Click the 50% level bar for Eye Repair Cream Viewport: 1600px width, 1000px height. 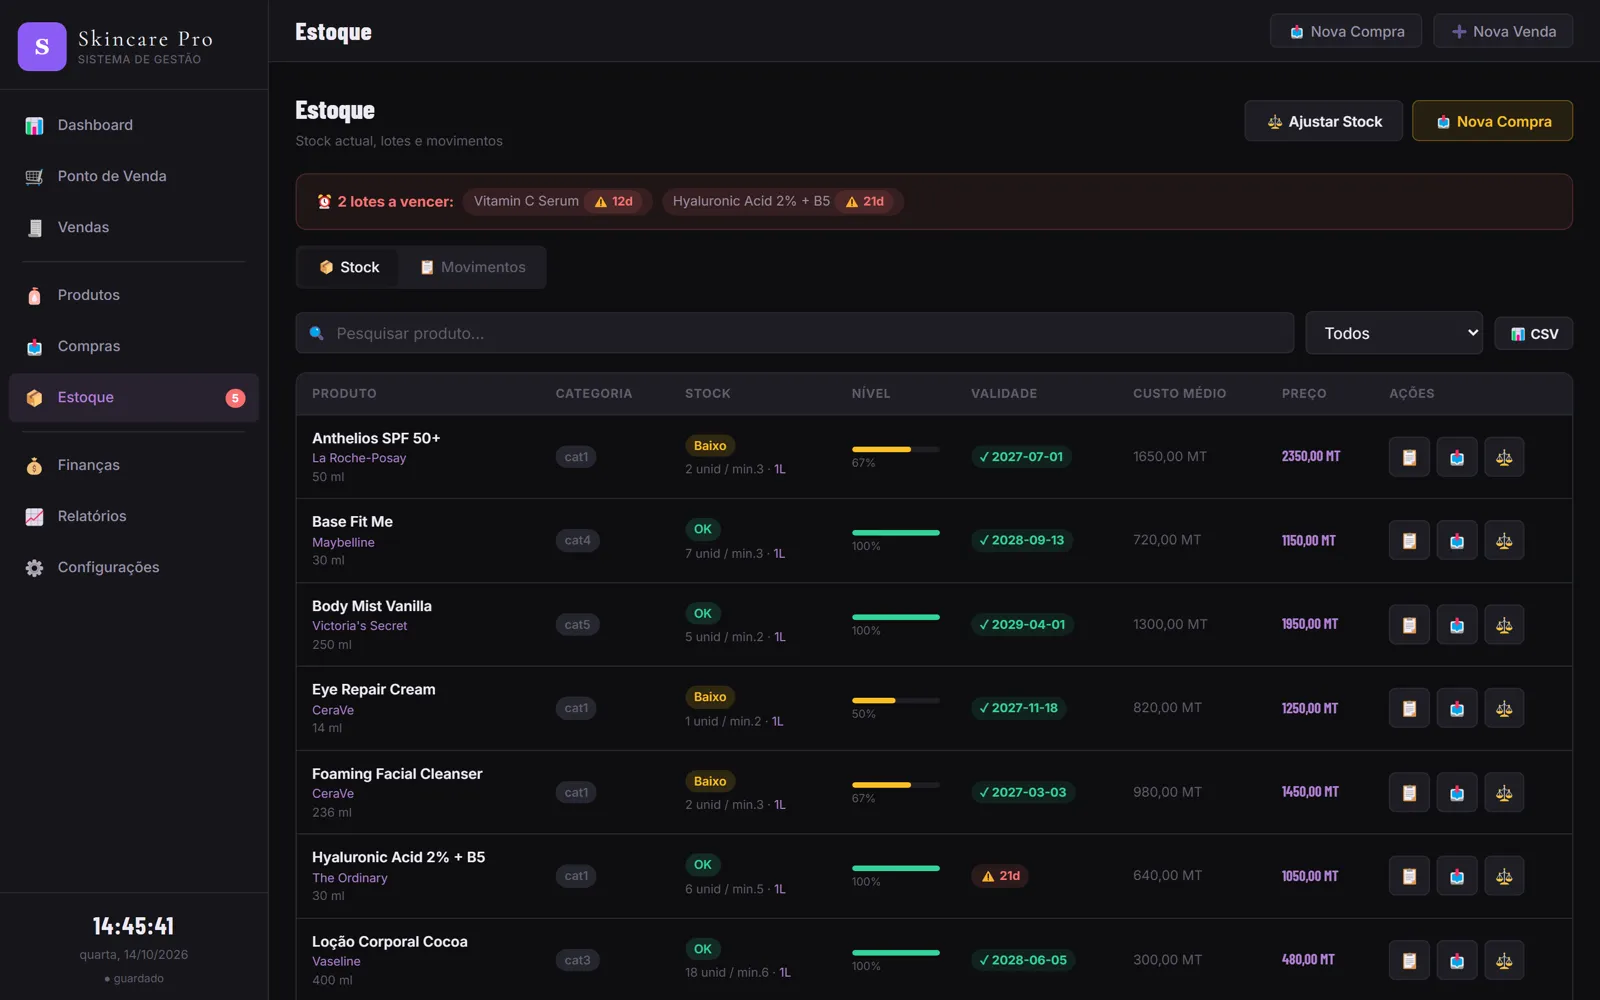point(895,701)
